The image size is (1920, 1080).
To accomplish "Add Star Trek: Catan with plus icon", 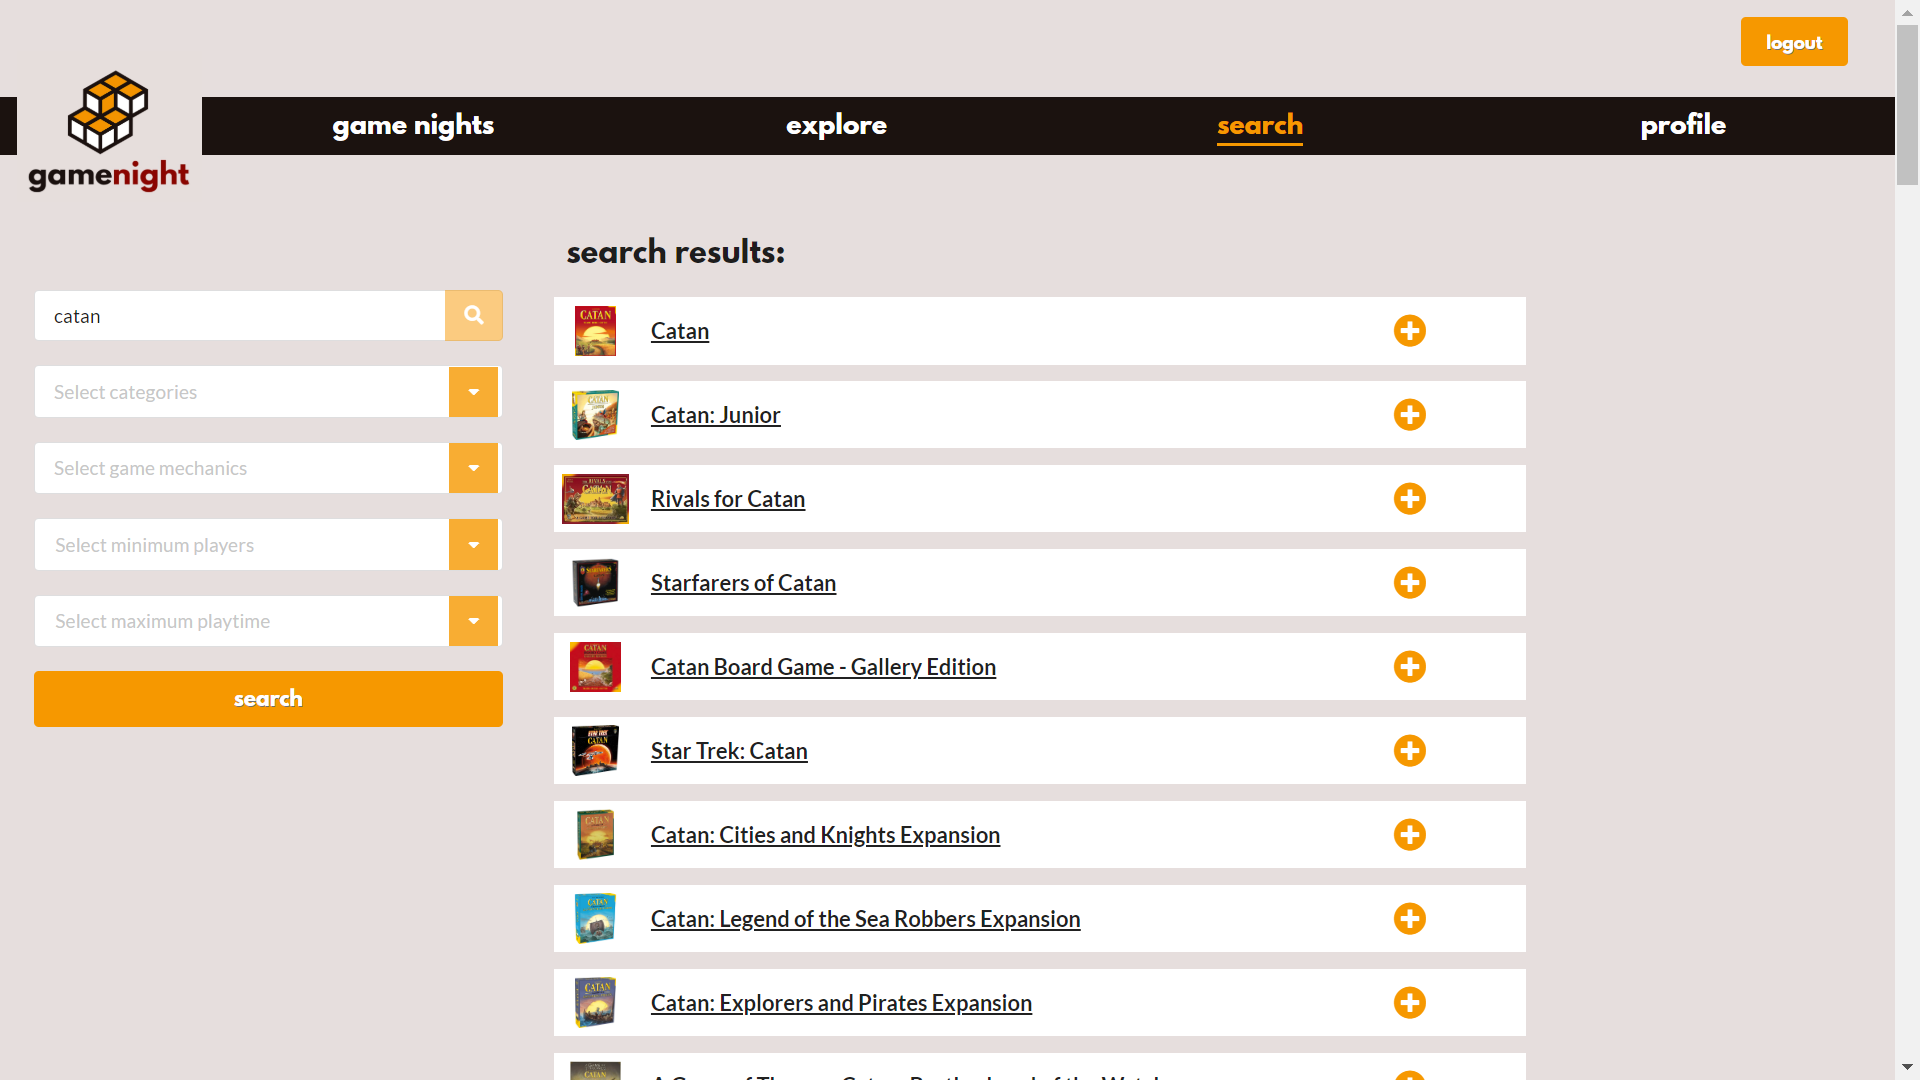I will (x=1409, y=751).
